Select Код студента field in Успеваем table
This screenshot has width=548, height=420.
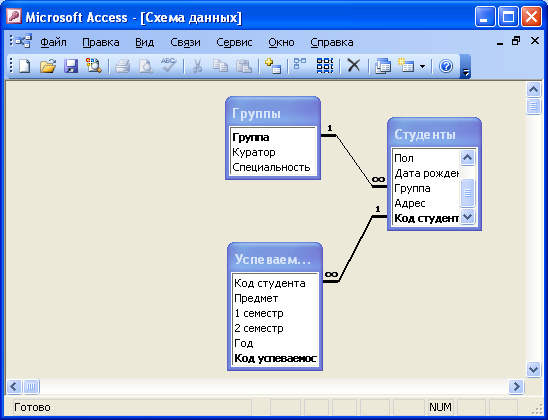click(x=275, y=283)
